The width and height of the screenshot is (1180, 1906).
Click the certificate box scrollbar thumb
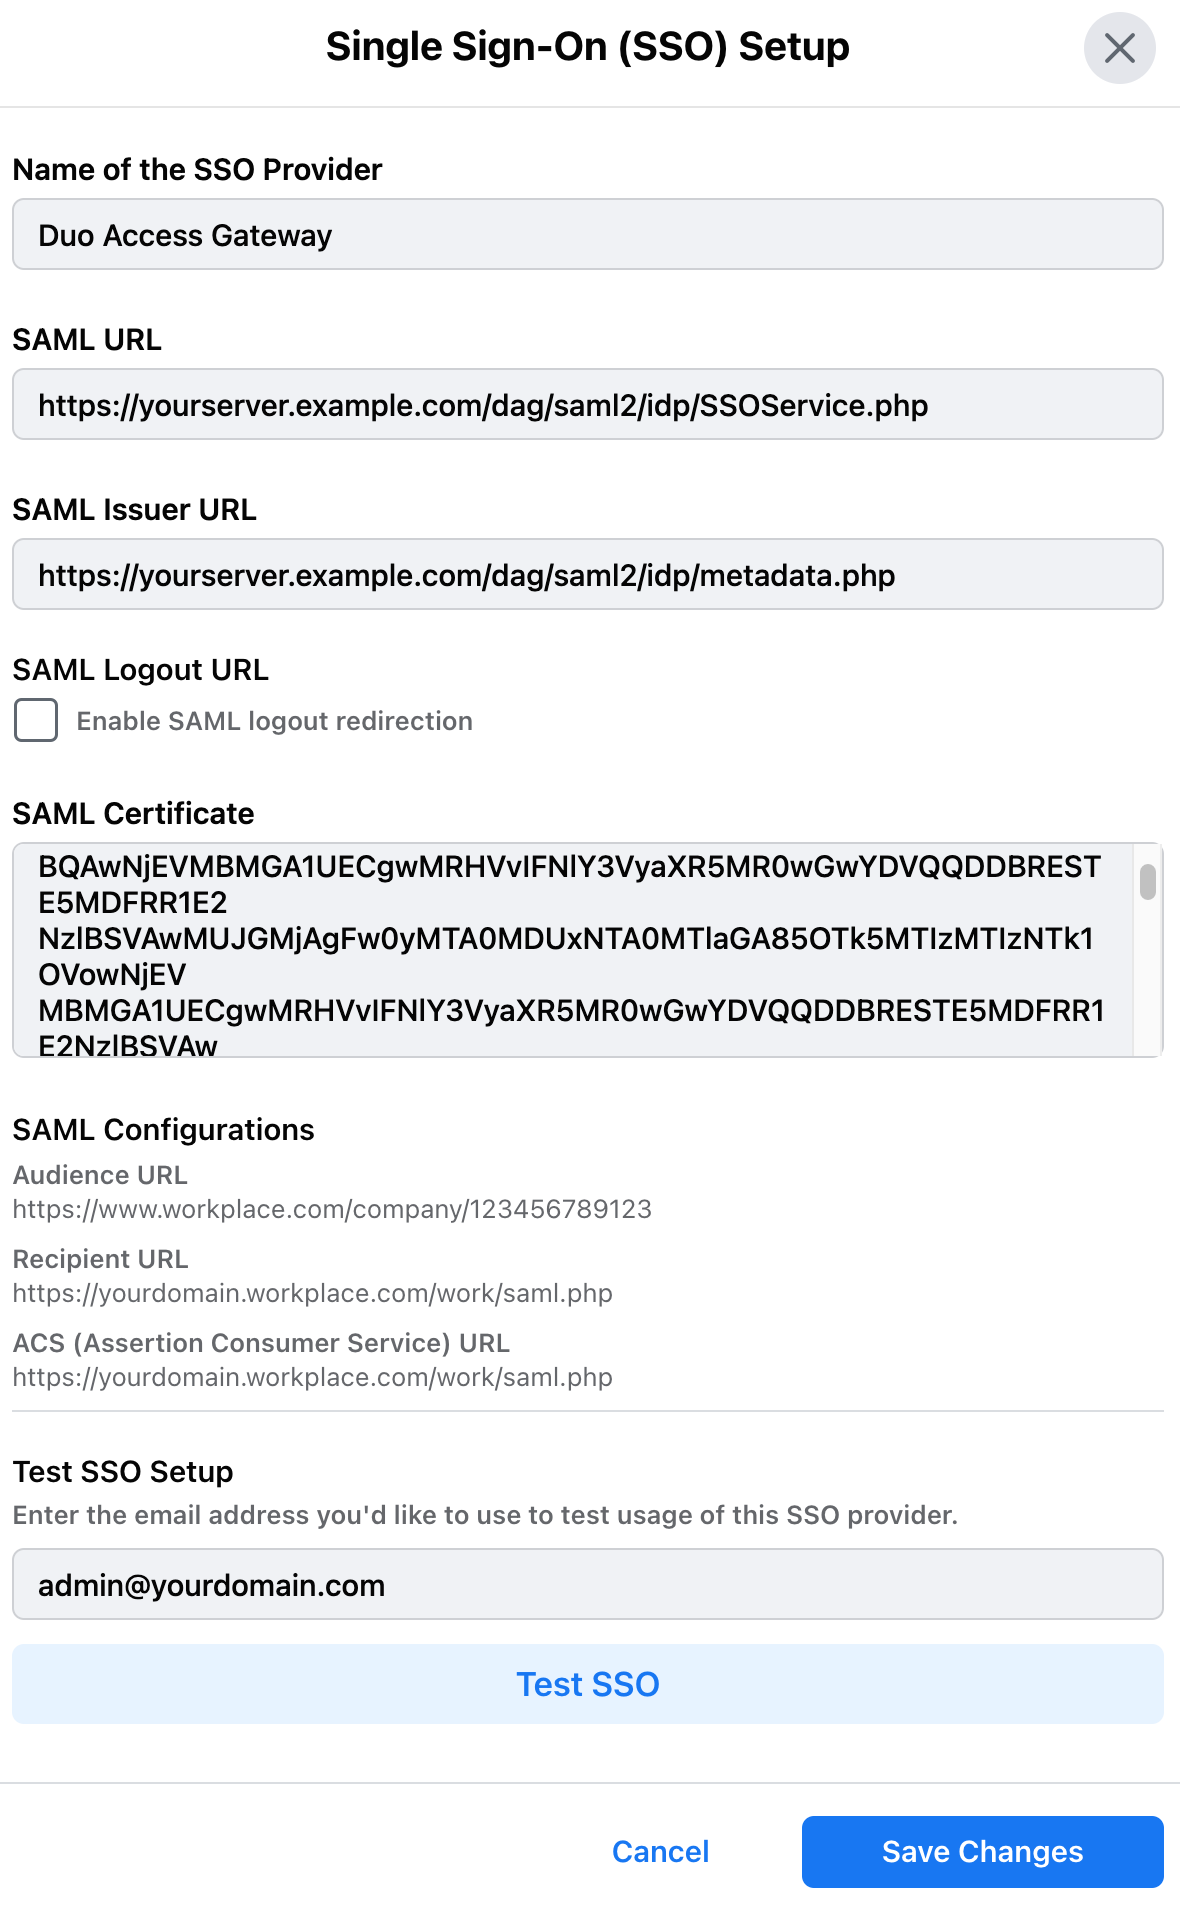point(1148,882)
